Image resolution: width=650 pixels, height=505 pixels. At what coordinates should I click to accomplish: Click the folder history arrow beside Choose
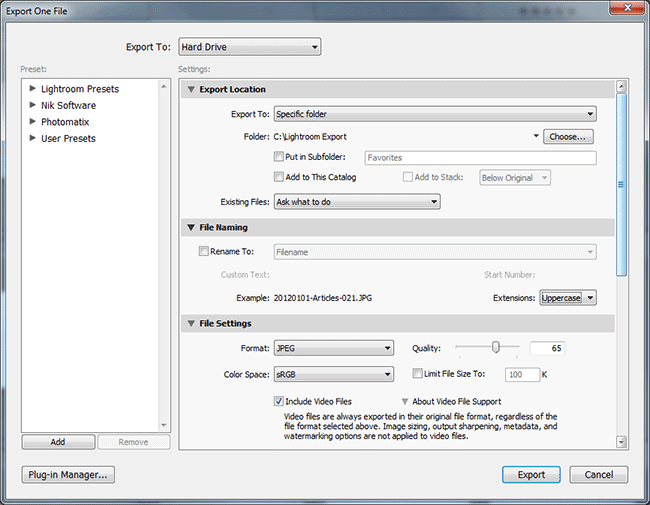tap(536, 136)
